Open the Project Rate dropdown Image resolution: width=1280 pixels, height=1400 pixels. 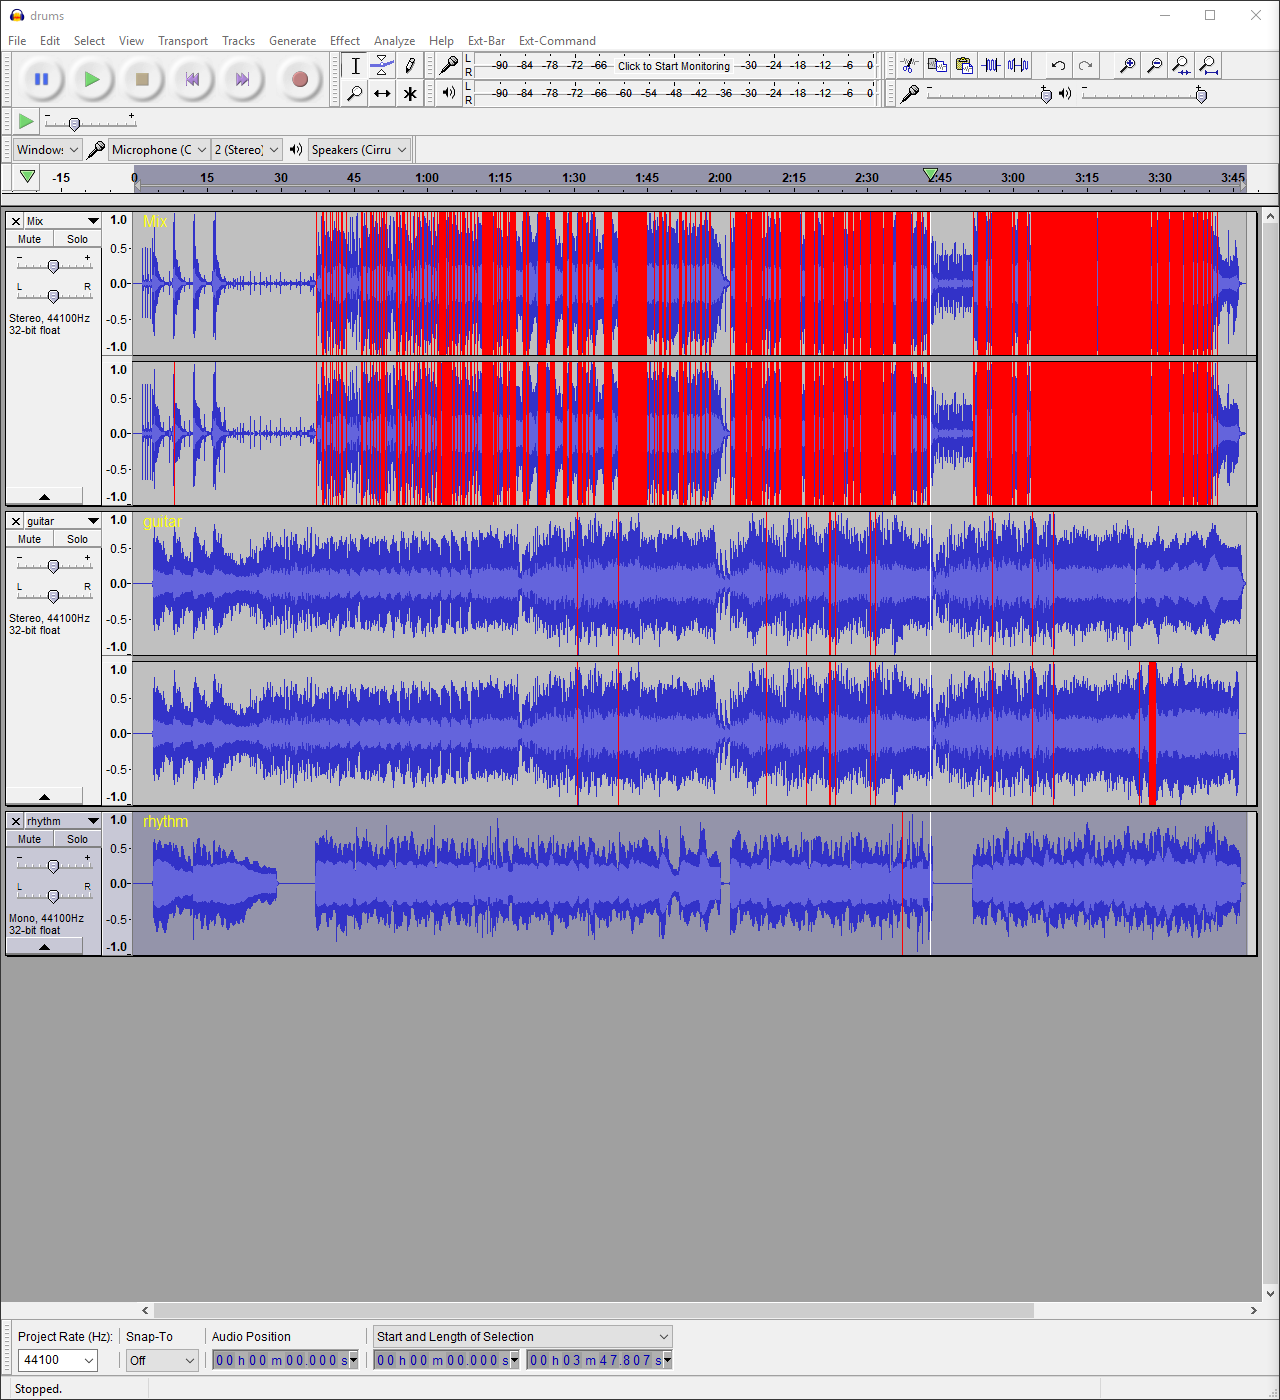(58, 1360)
